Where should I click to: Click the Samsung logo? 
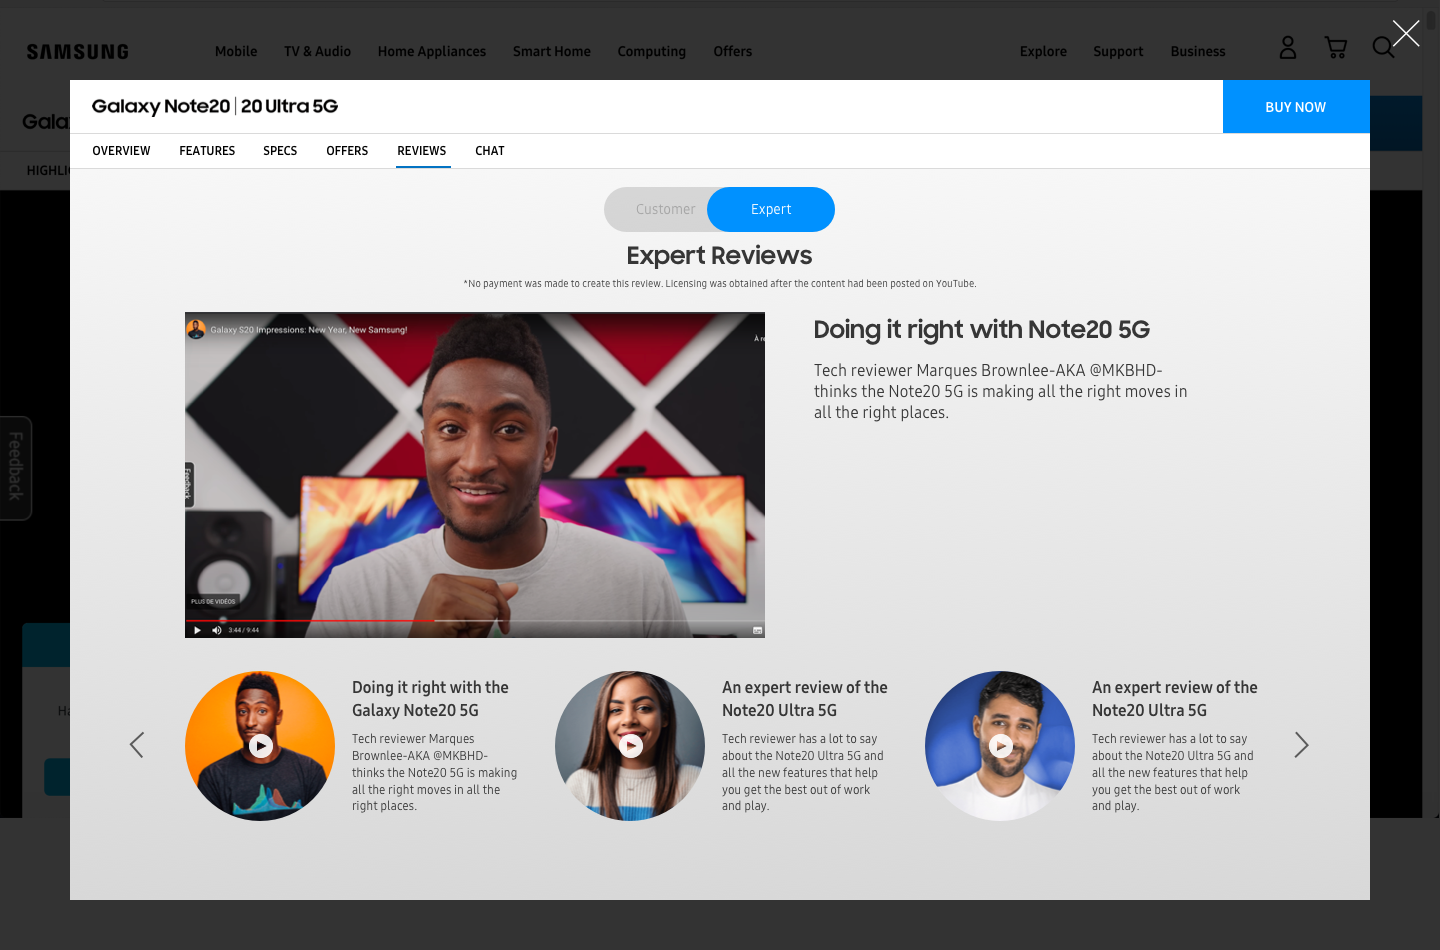pyautogui.click(x=78, y=52)
